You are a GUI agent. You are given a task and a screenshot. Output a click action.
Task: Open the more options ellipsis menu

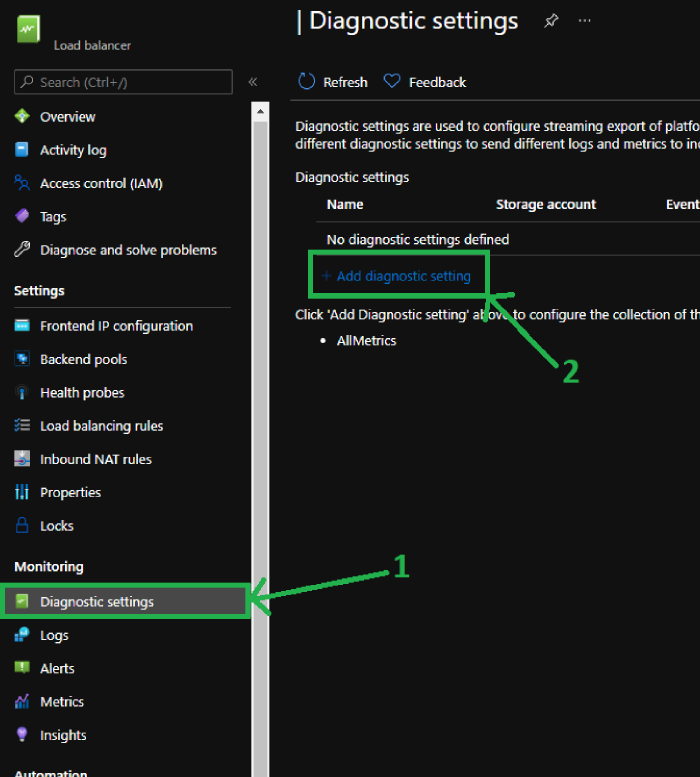tap(585, 21)
